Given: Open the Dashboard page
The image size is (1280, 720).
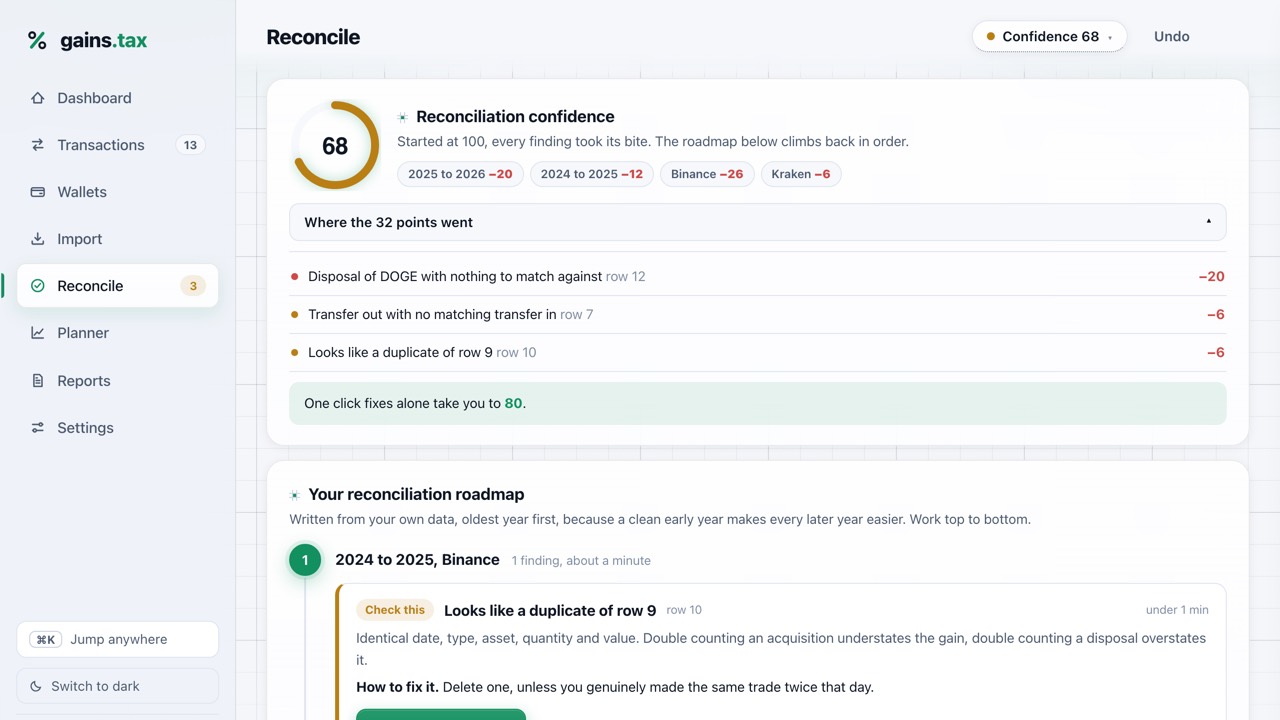Looking at the screenshot, I should (118, 98).
